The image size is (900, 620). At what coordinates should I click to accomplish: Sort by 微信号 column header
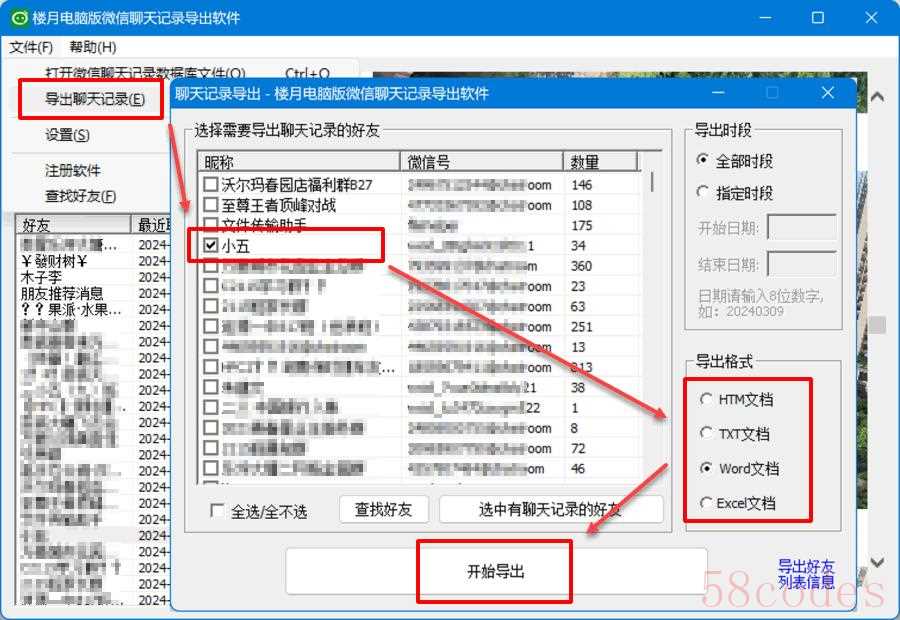click(482, 162)
